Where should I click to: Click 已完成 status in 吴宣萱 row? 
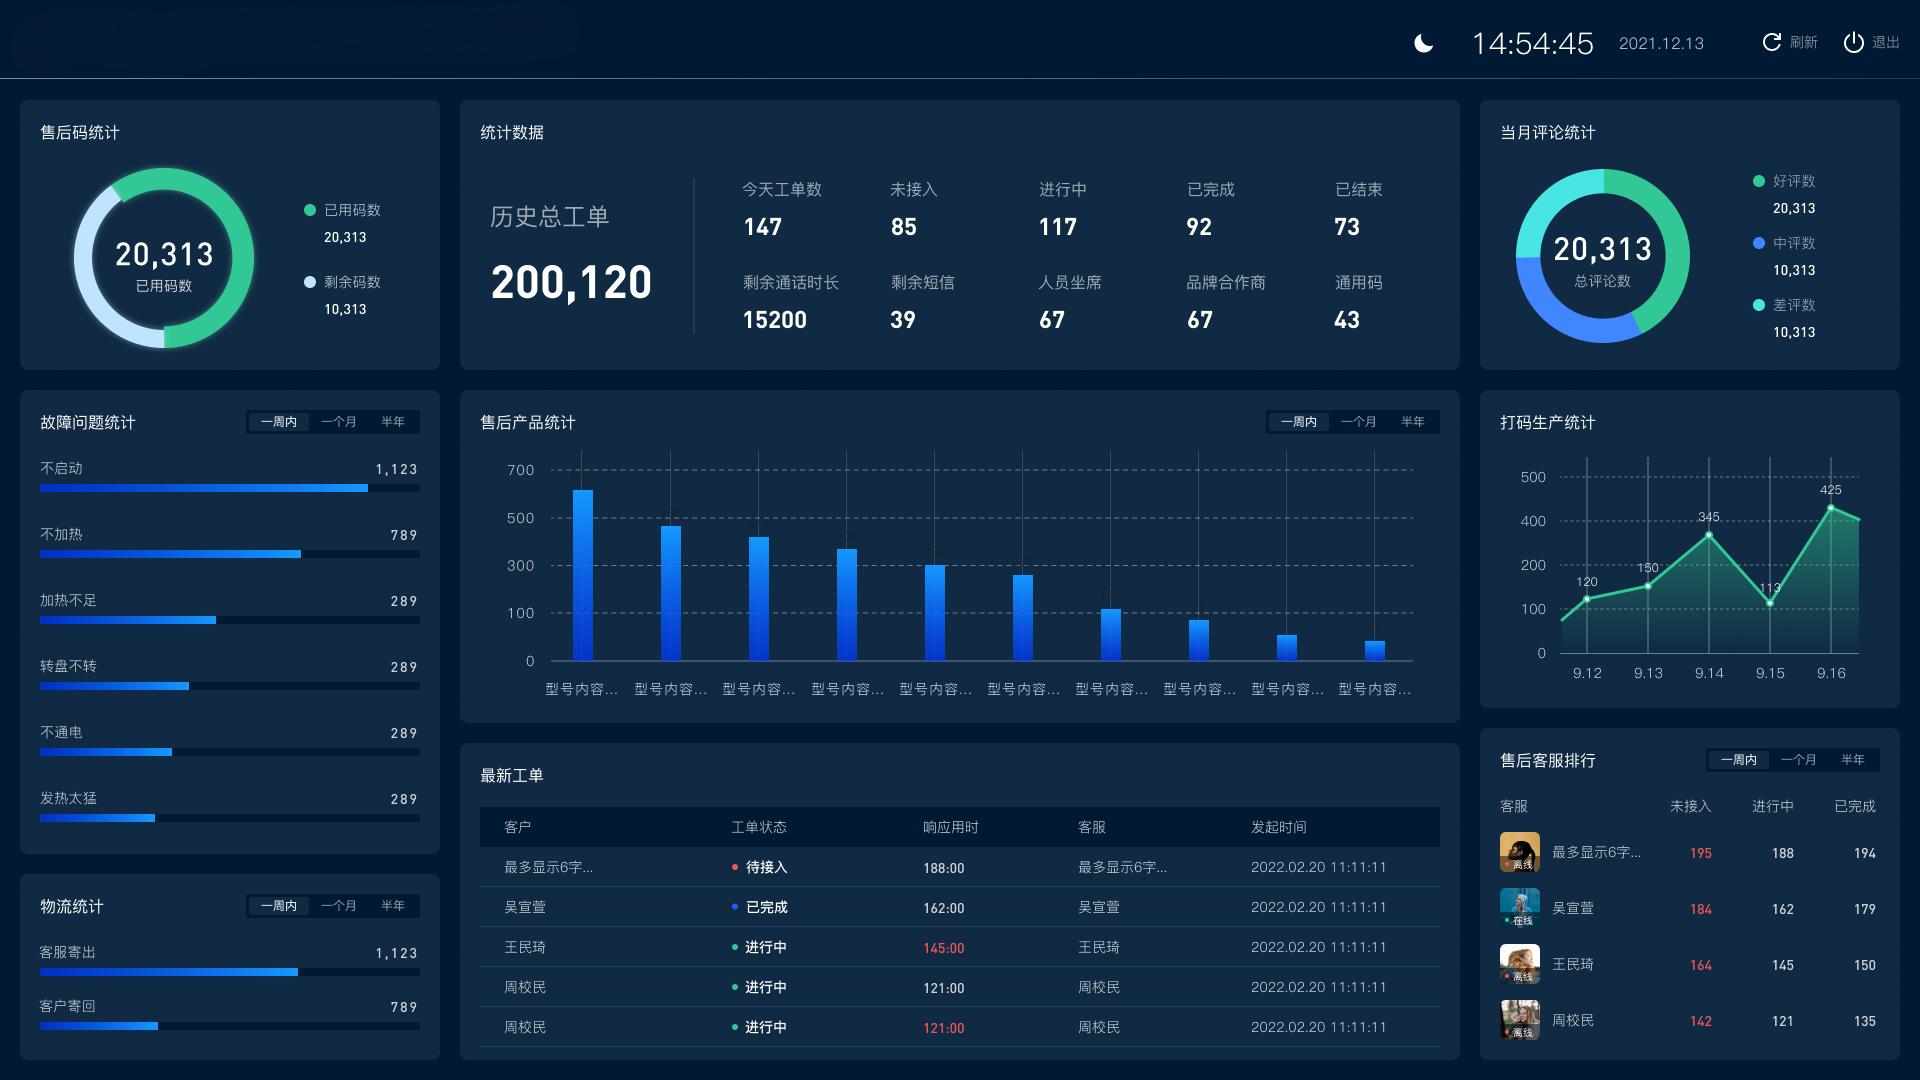[766, 907]
